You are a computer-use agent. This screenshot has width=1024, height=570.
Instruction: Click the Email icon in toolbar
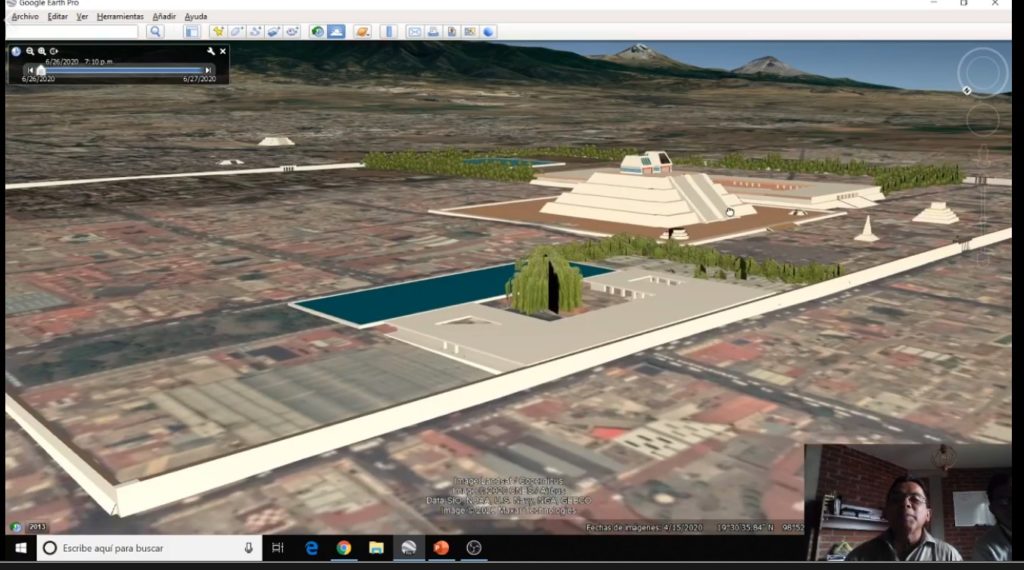click(x=415, y=32)
